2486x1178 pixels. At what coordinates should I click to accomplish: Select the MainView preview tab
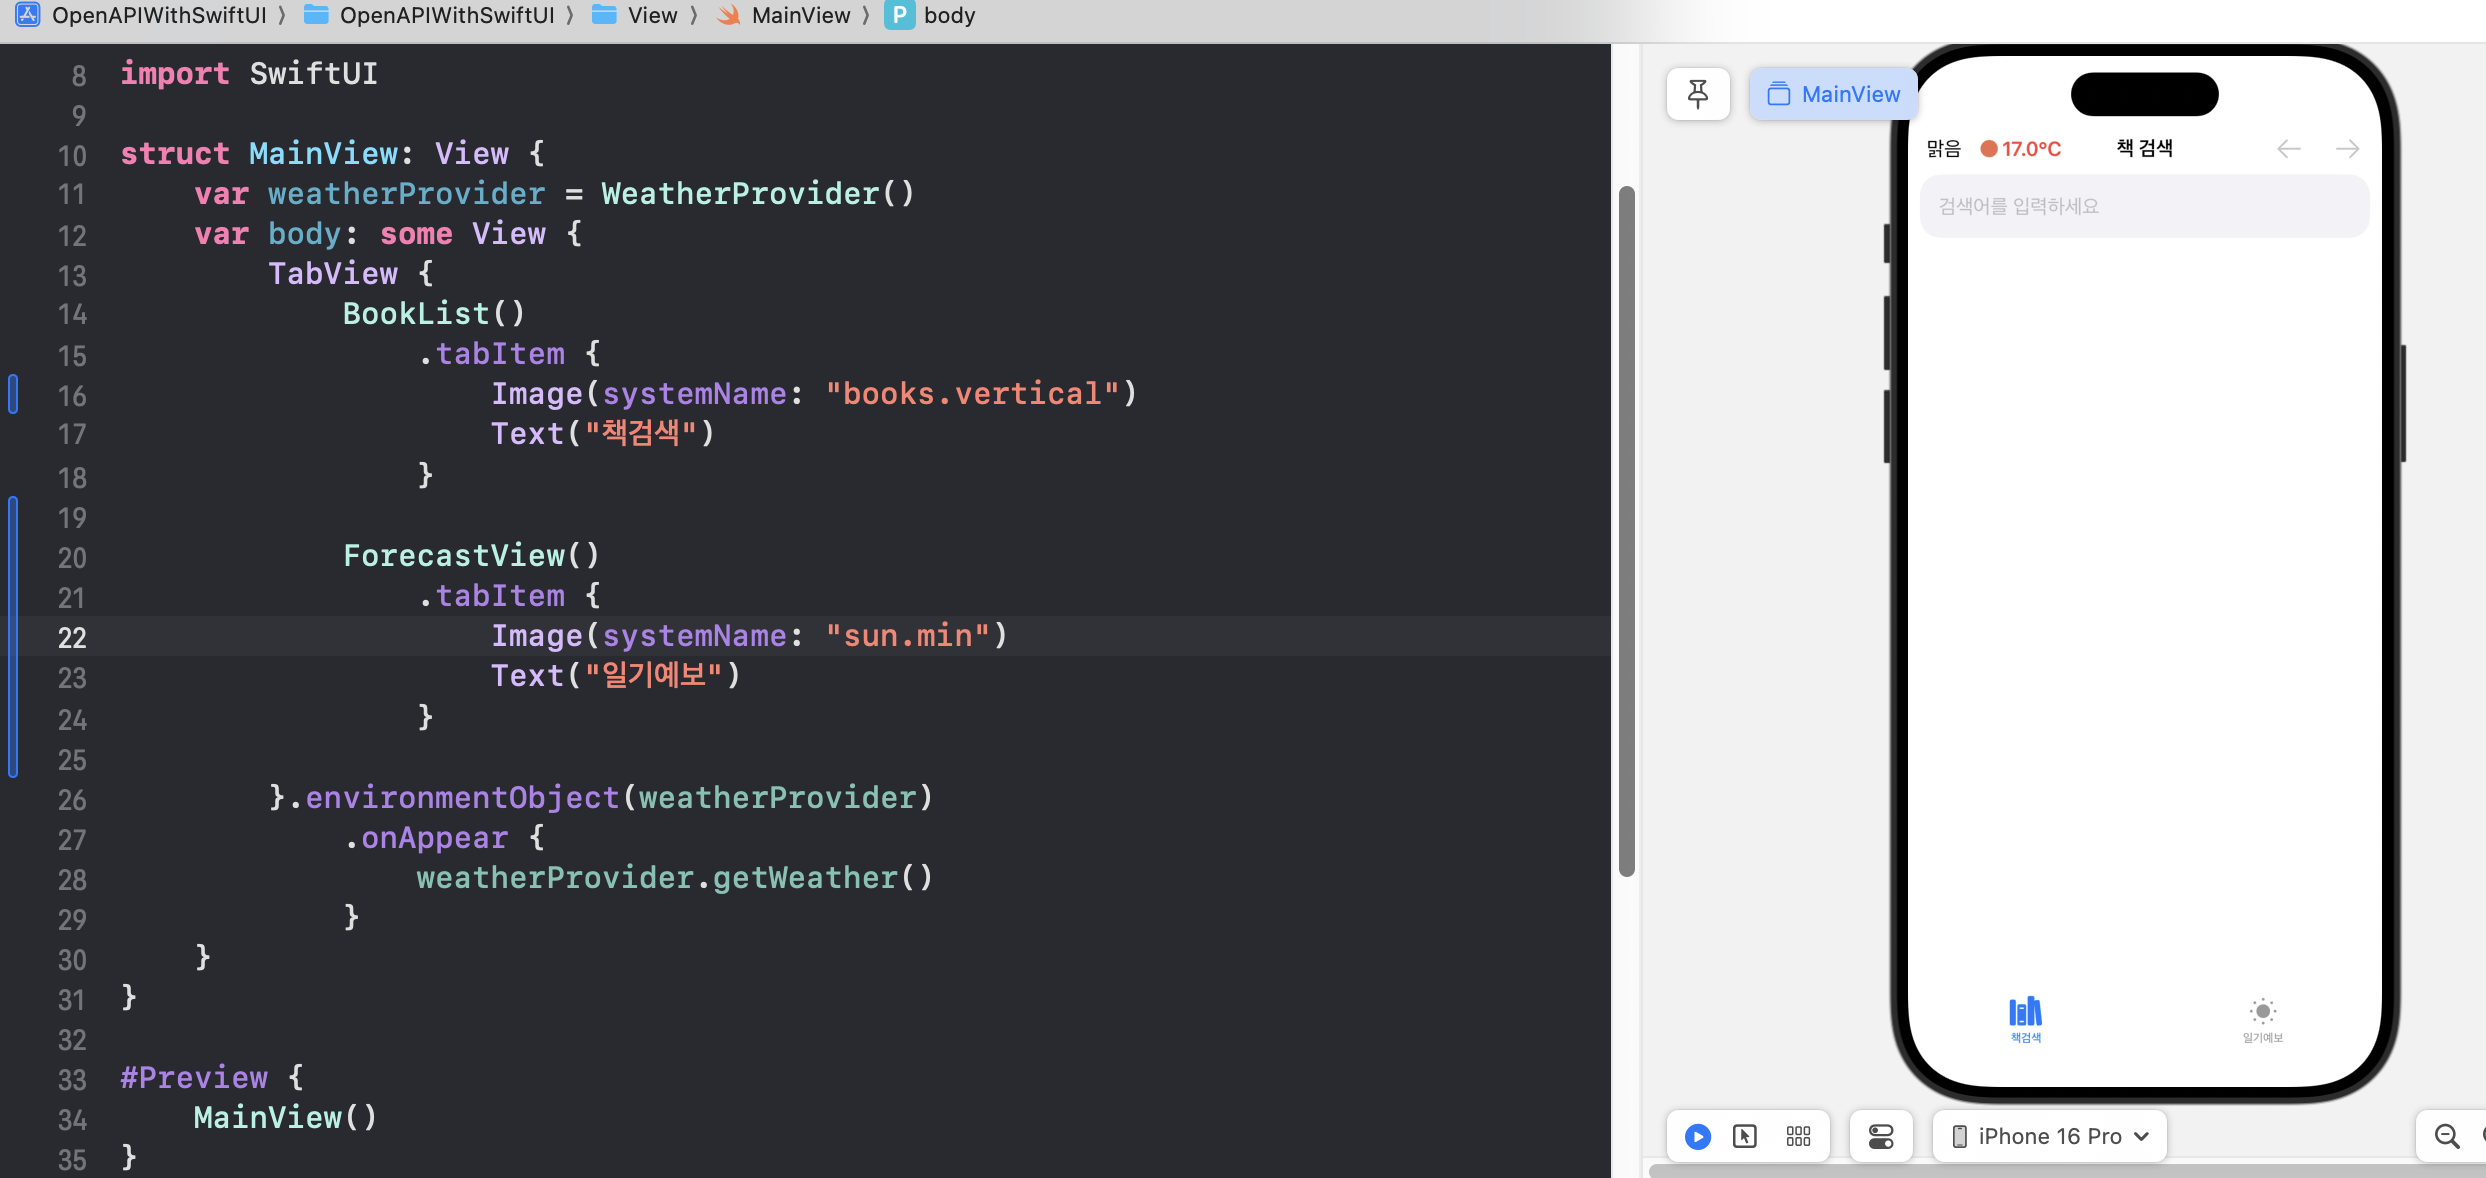coord(1834,94)
